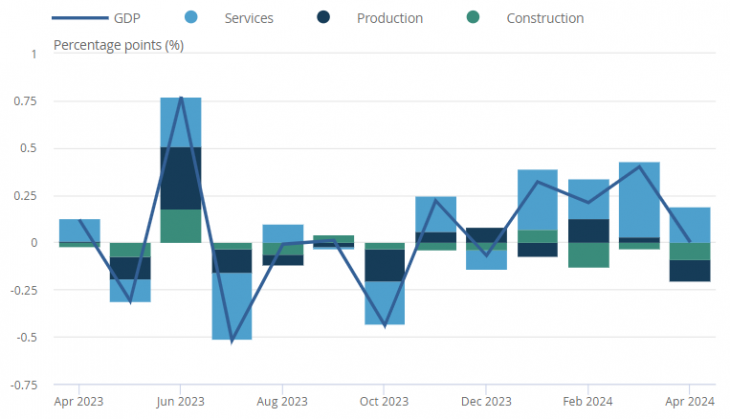The width and height of the screenshot is (730, 419).
Task: Click the '0.75' y-axis value
Action: (x=26, y=101)
